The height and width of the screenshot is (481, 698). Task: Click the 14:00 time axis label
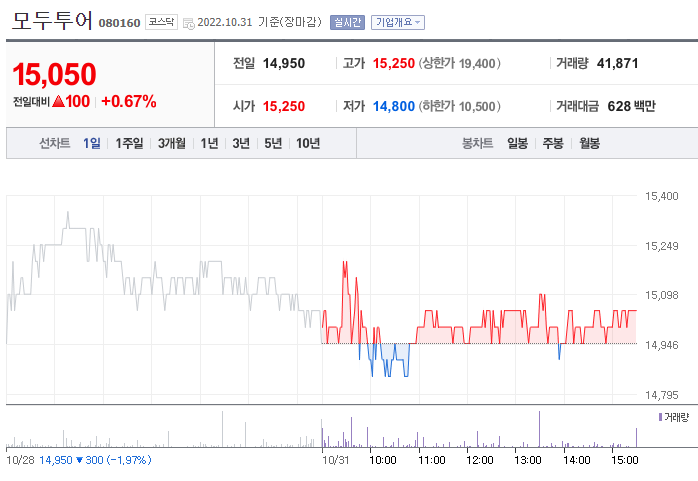[x=577, y=460]
